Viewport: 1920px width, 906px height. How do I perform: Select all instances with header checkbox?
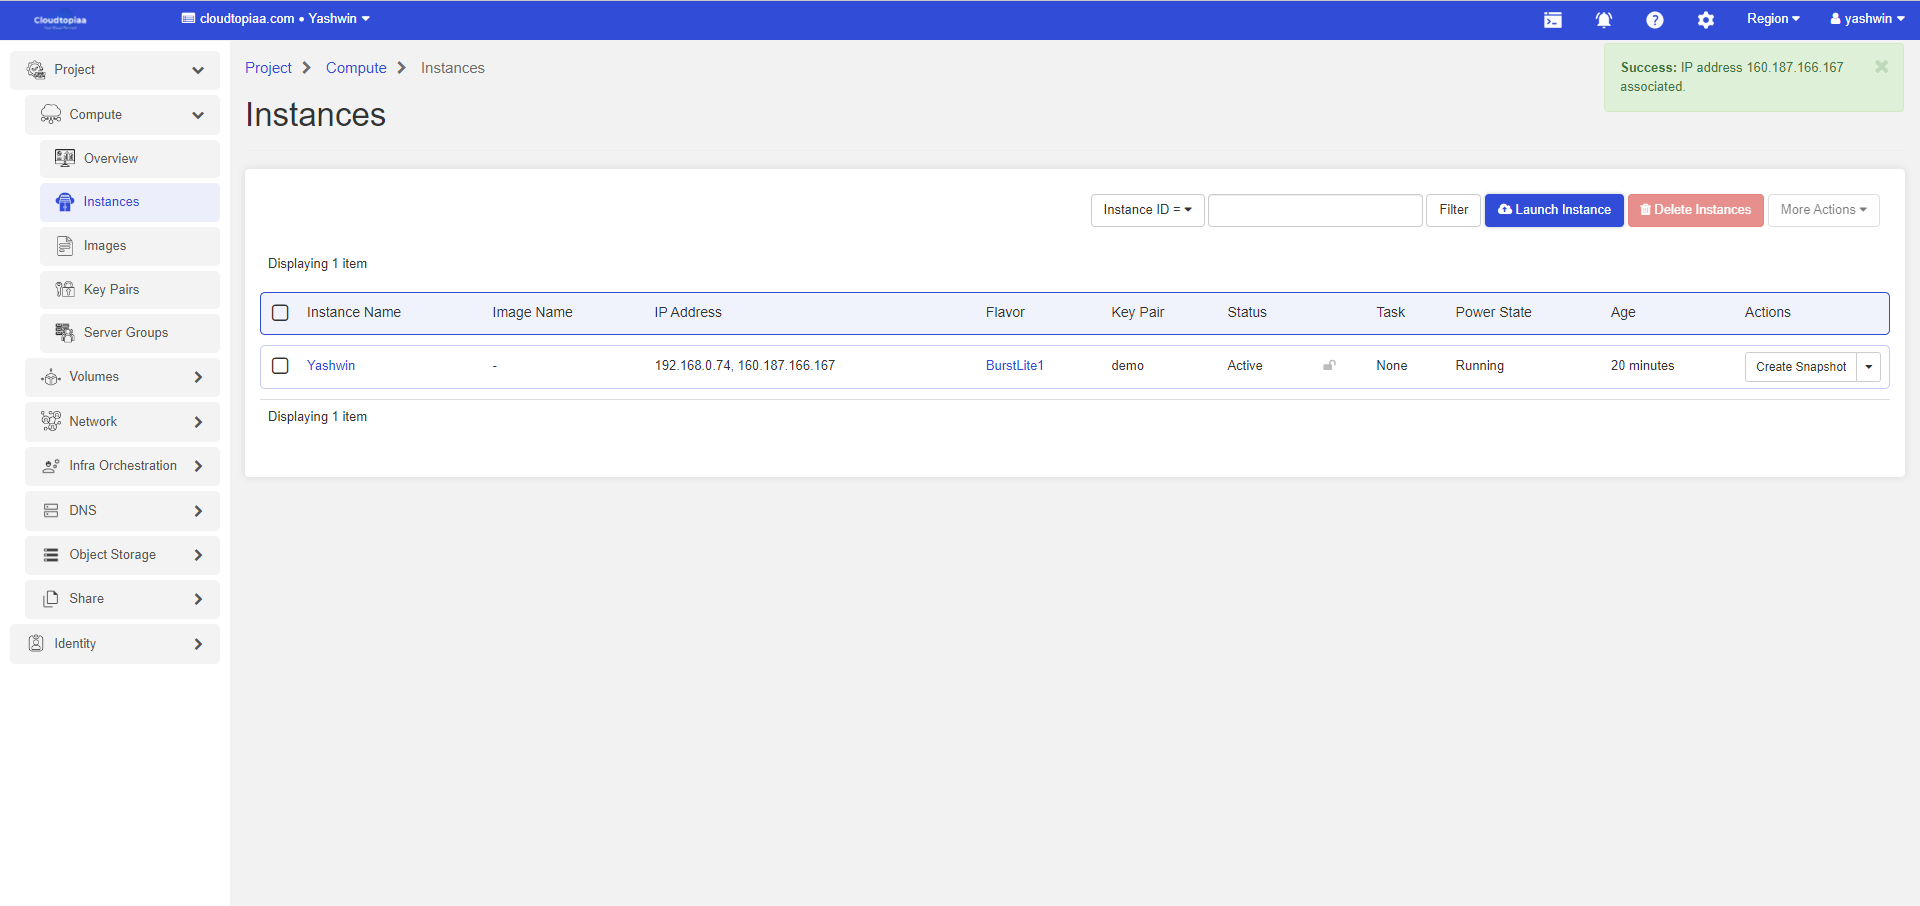(281, 313)
